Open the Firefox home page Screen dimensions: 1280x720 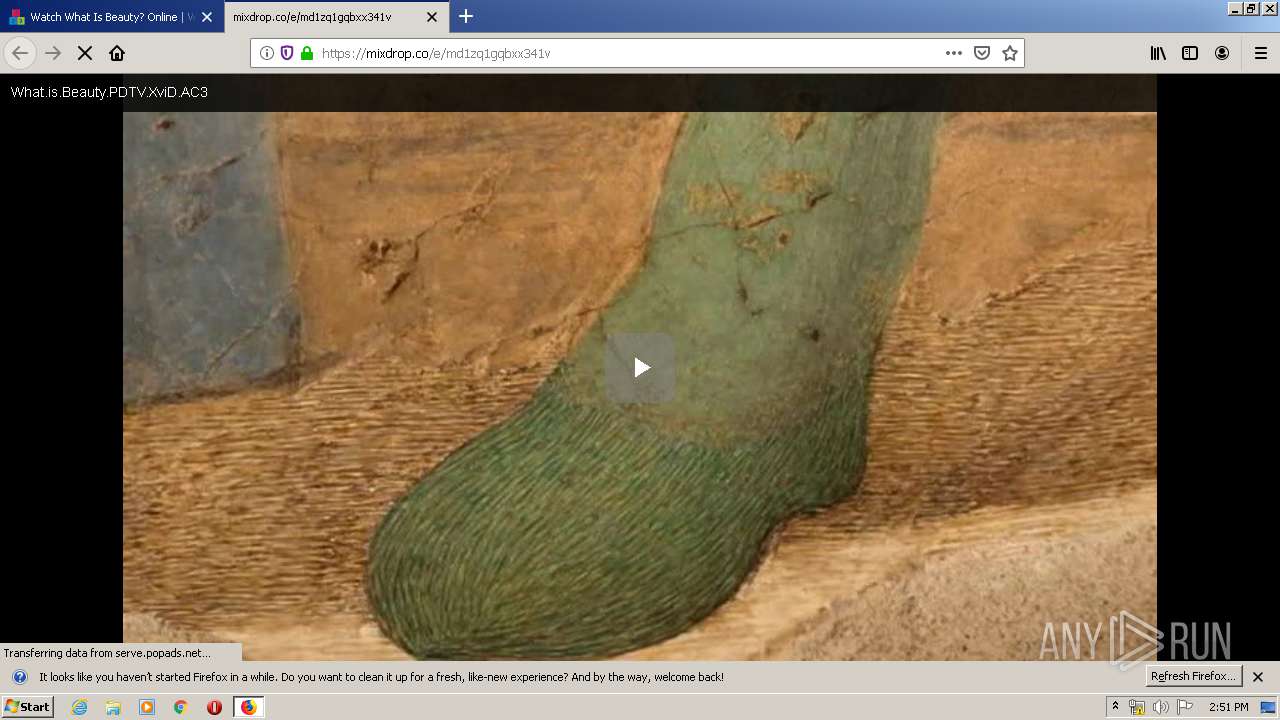117,53
